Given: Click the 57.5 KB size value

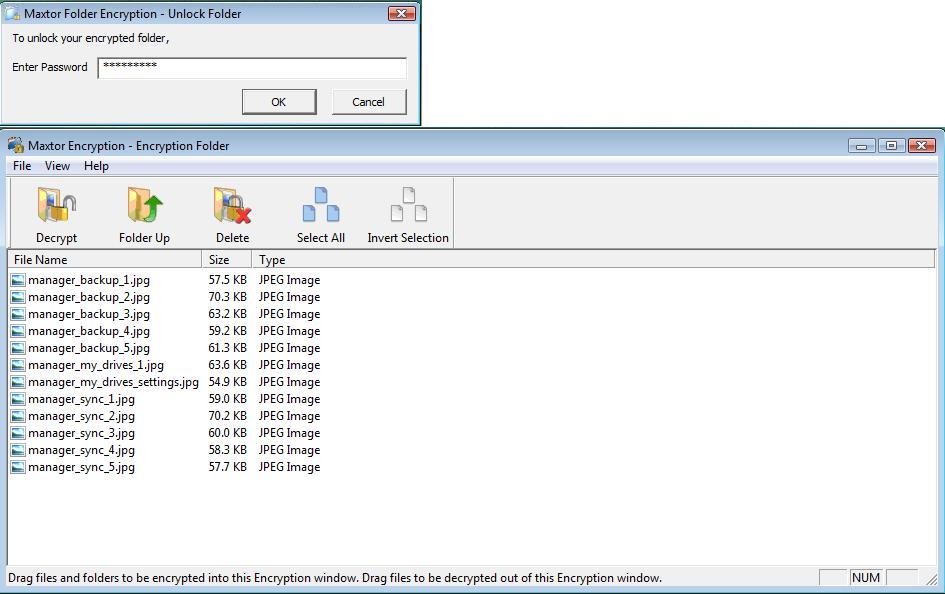Looking at the screenshot, I should 228,280.
